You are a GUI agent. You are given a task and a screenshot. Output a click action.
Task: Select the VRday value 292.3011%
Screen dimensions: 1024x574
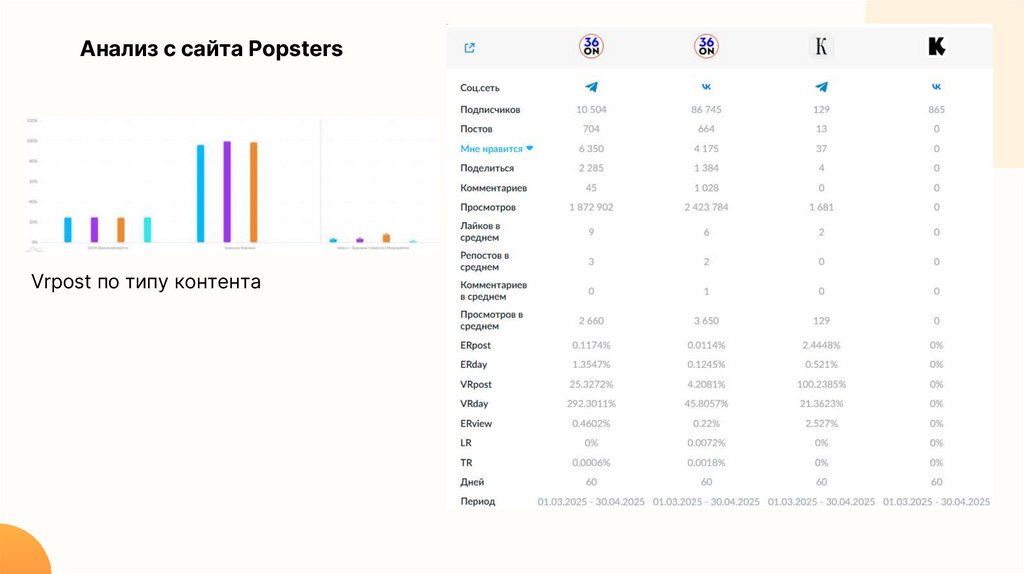pos(591,404)
